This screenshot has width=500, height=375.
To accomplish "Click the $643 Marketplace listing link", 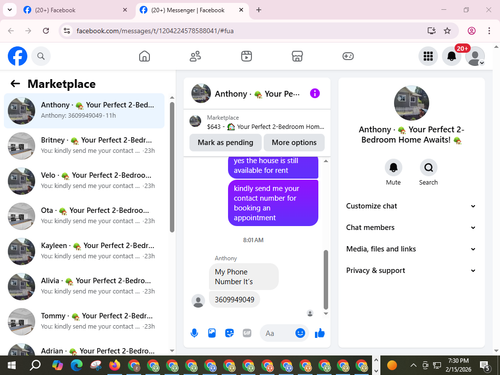I will point(257,122).
